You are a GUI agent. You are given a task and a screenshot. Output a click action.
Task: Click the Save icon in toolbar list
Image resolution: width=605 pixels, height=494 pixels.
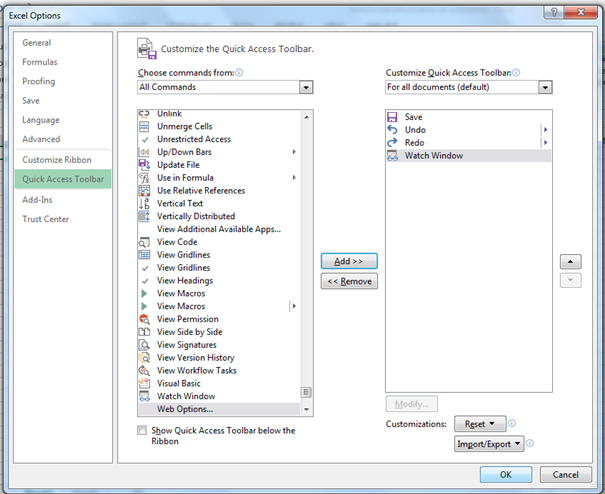click(392, 117)
